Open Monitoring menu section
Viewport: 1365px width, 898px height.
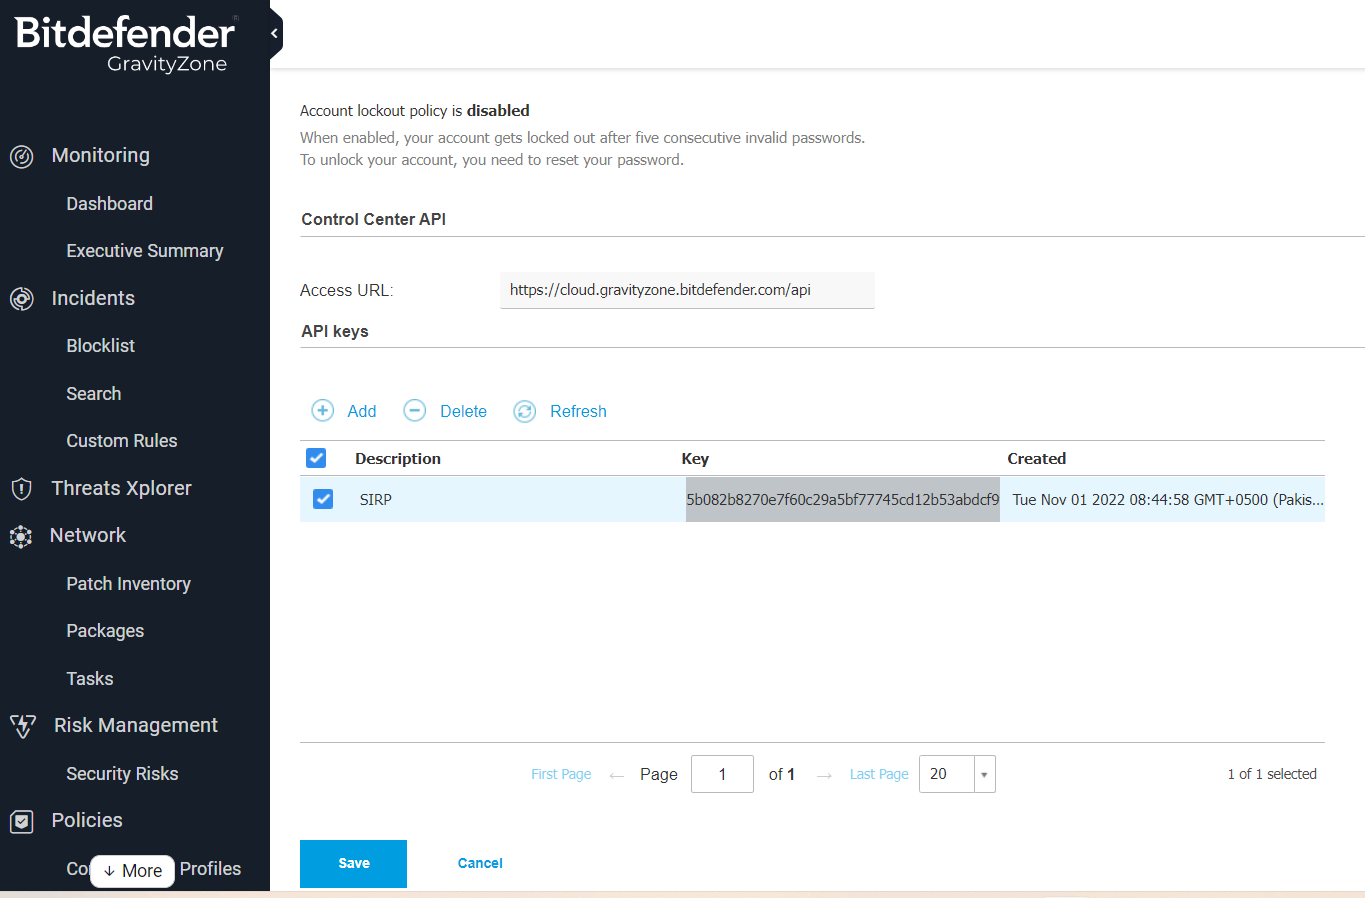101,155
